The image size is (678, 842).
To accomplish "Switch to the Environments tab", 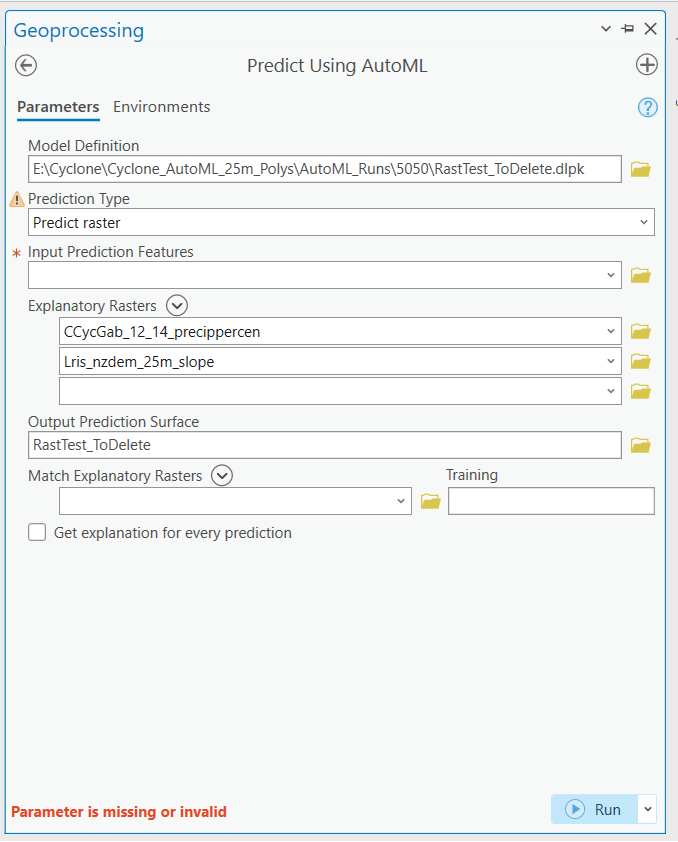I will click(x=161, y=107).
